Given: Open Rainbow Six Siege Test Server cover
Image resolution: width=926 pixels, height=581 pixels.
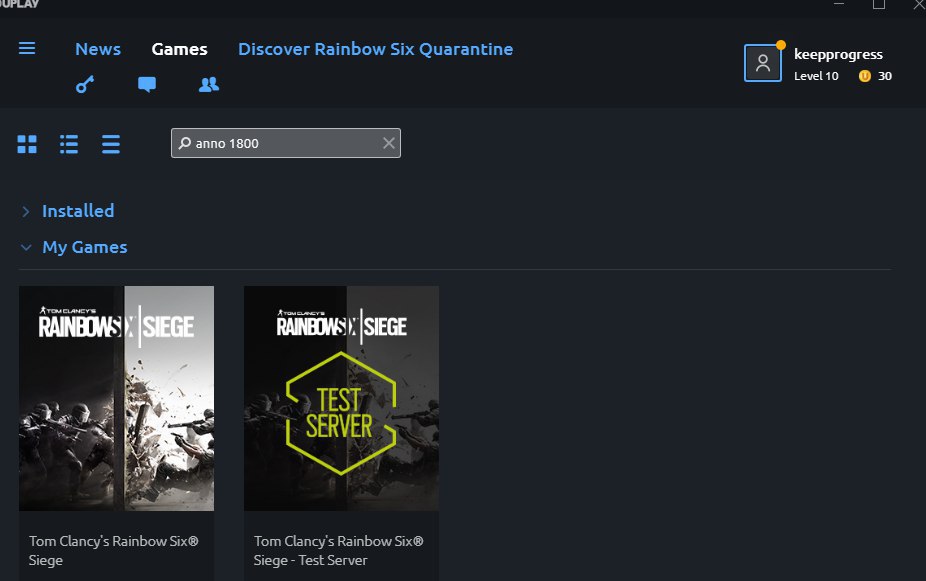Looking at the screenshot, I should tap(341, 398).
